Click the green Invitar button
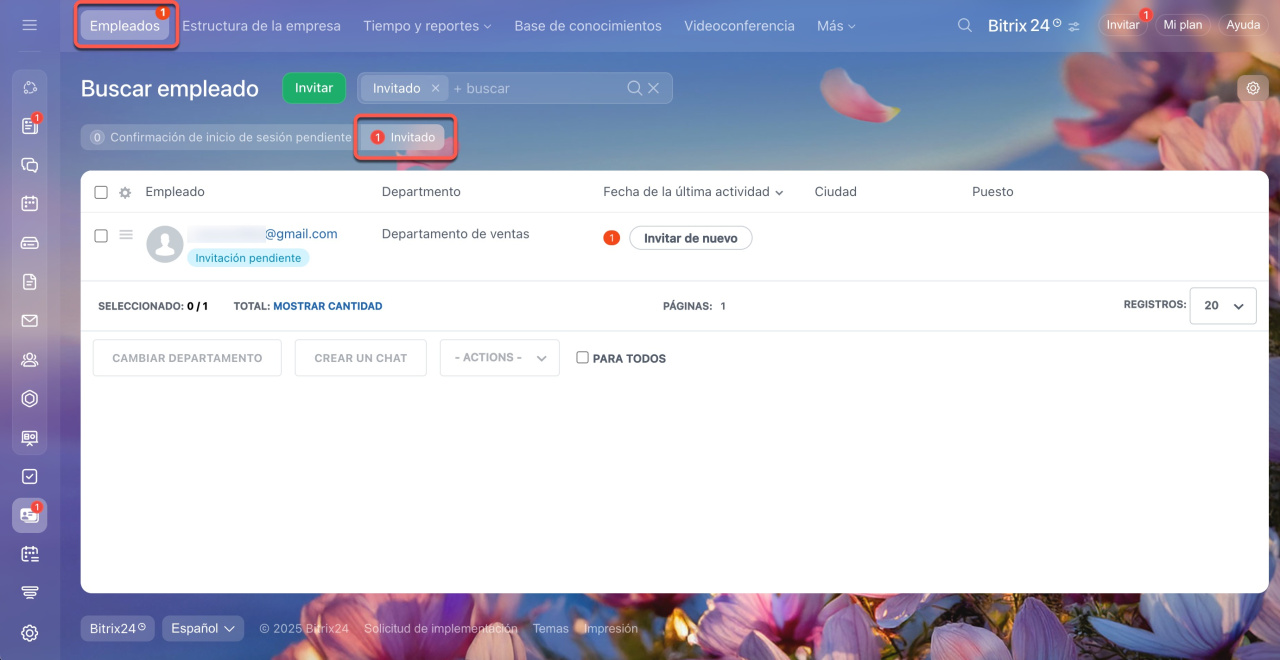Screen dimensions: 1280x660 coord(314,88)
